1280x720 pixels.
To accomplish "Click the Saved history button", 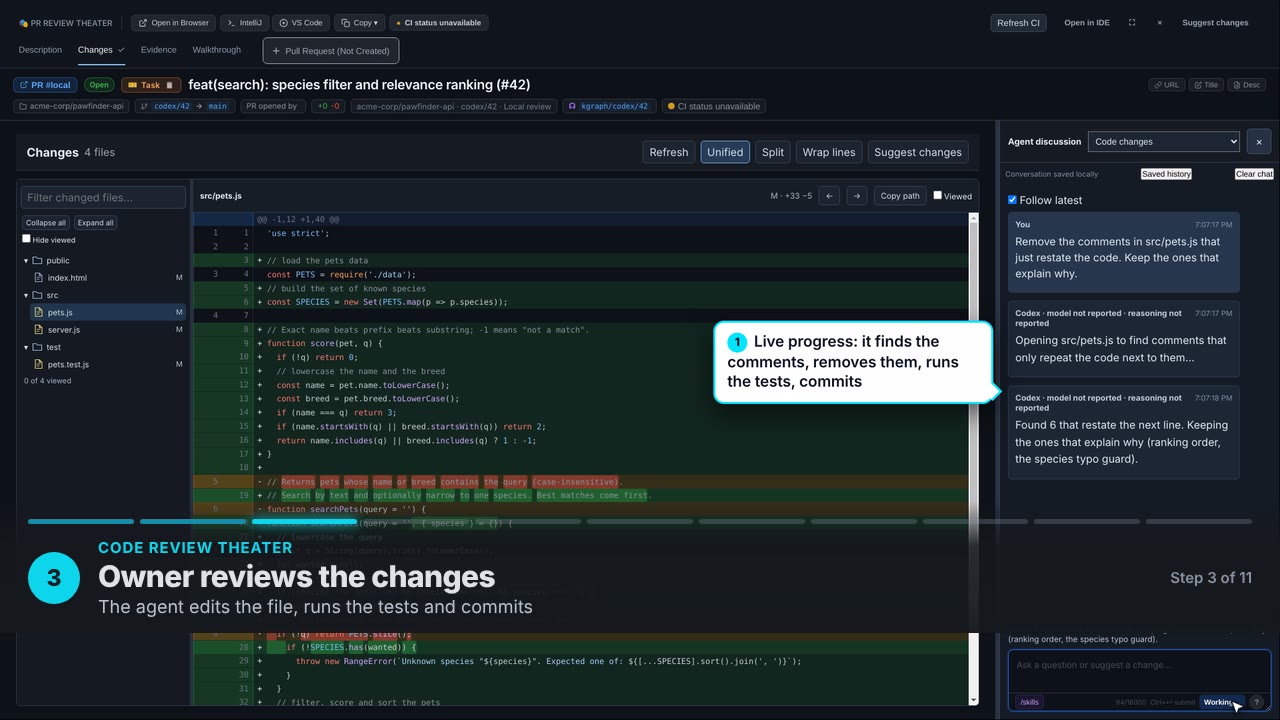I will pyautogui.click(x=1166, y=174).
